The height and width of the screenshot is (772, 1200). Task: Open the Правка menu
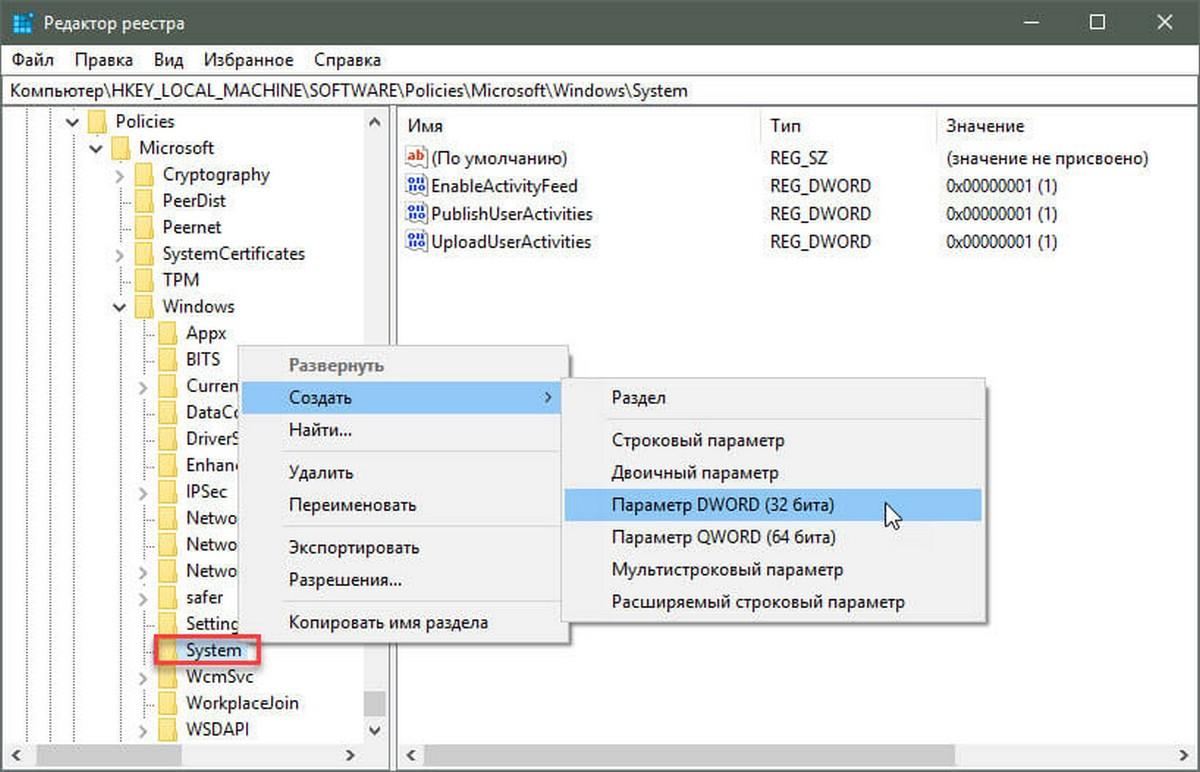click(x=104, y=60)
